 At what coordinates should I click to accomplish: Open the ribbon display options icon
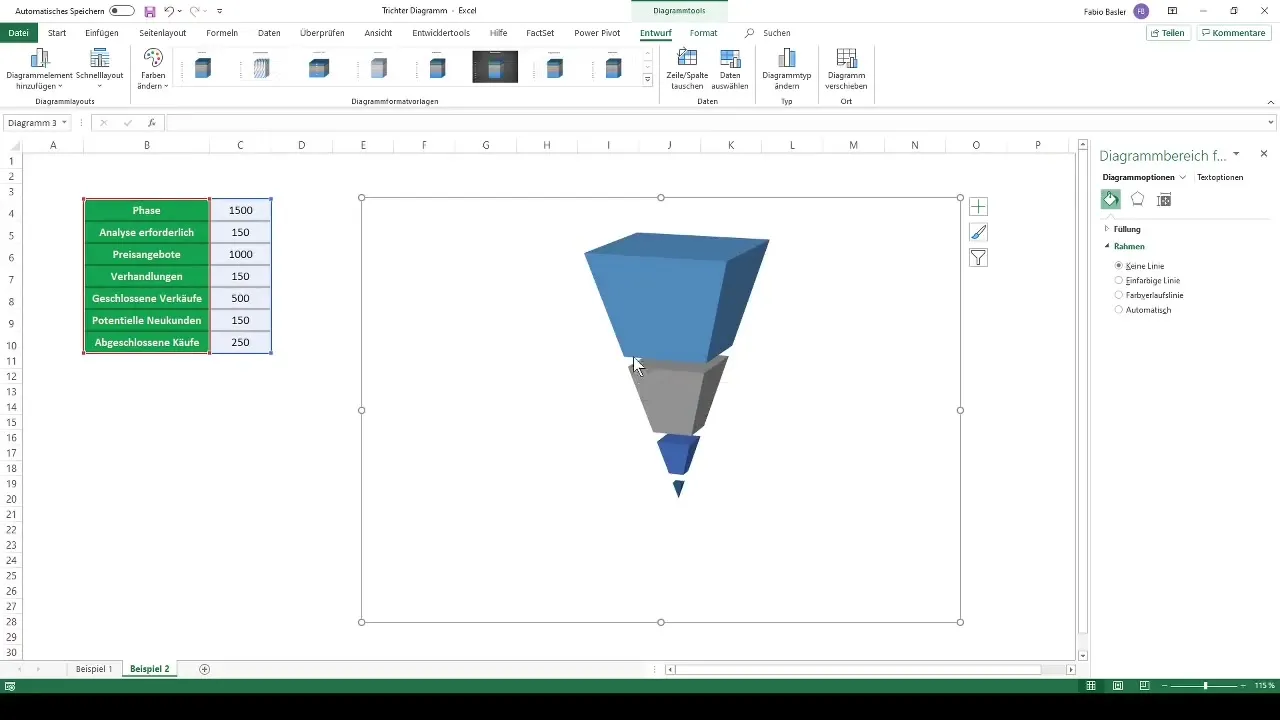click(1172, 10)
